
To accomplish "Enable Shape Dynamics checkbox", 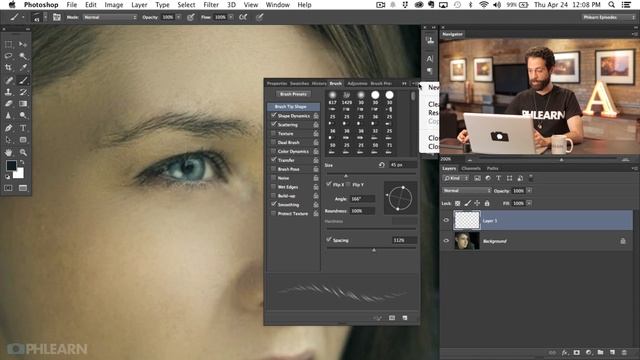I will [273, 116].
